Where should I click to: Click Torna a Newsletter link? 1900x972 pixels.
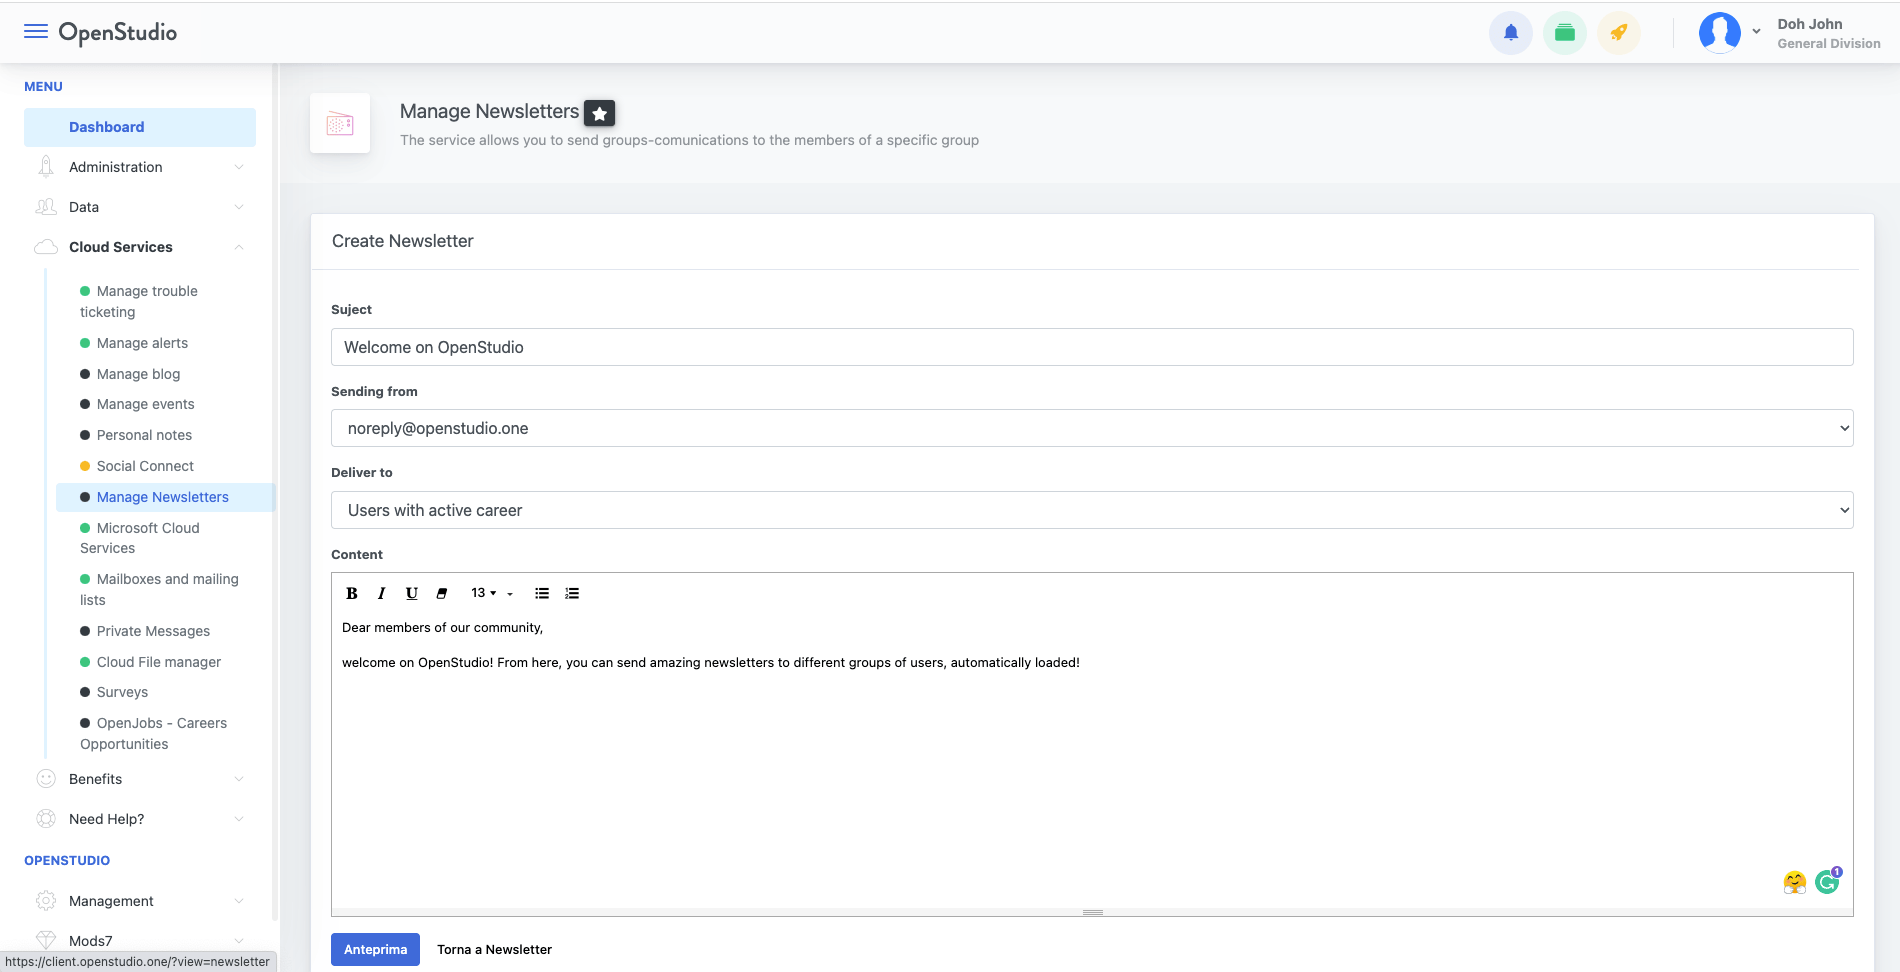coord(494,949)
